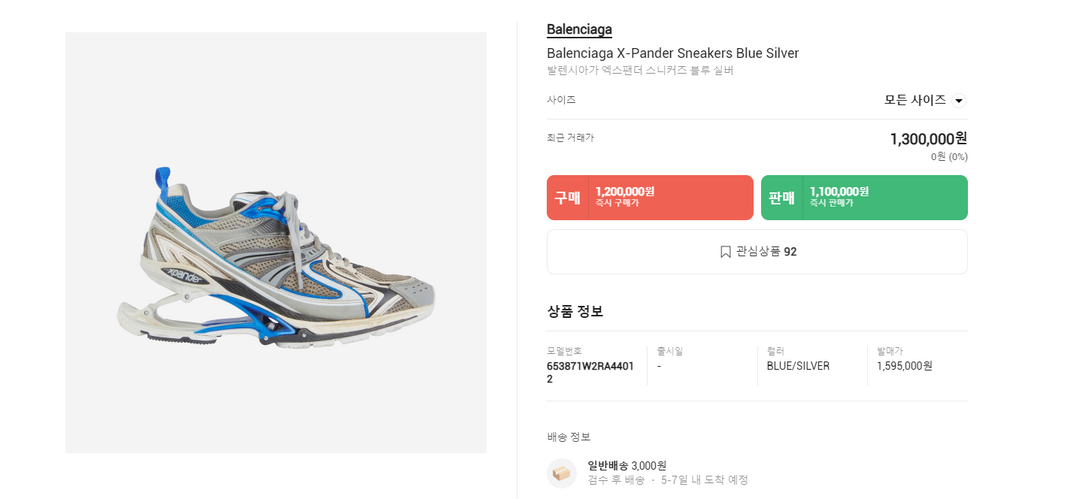Click the 상품 정보 section heading
1080x499 pixels.
(575, 311)
